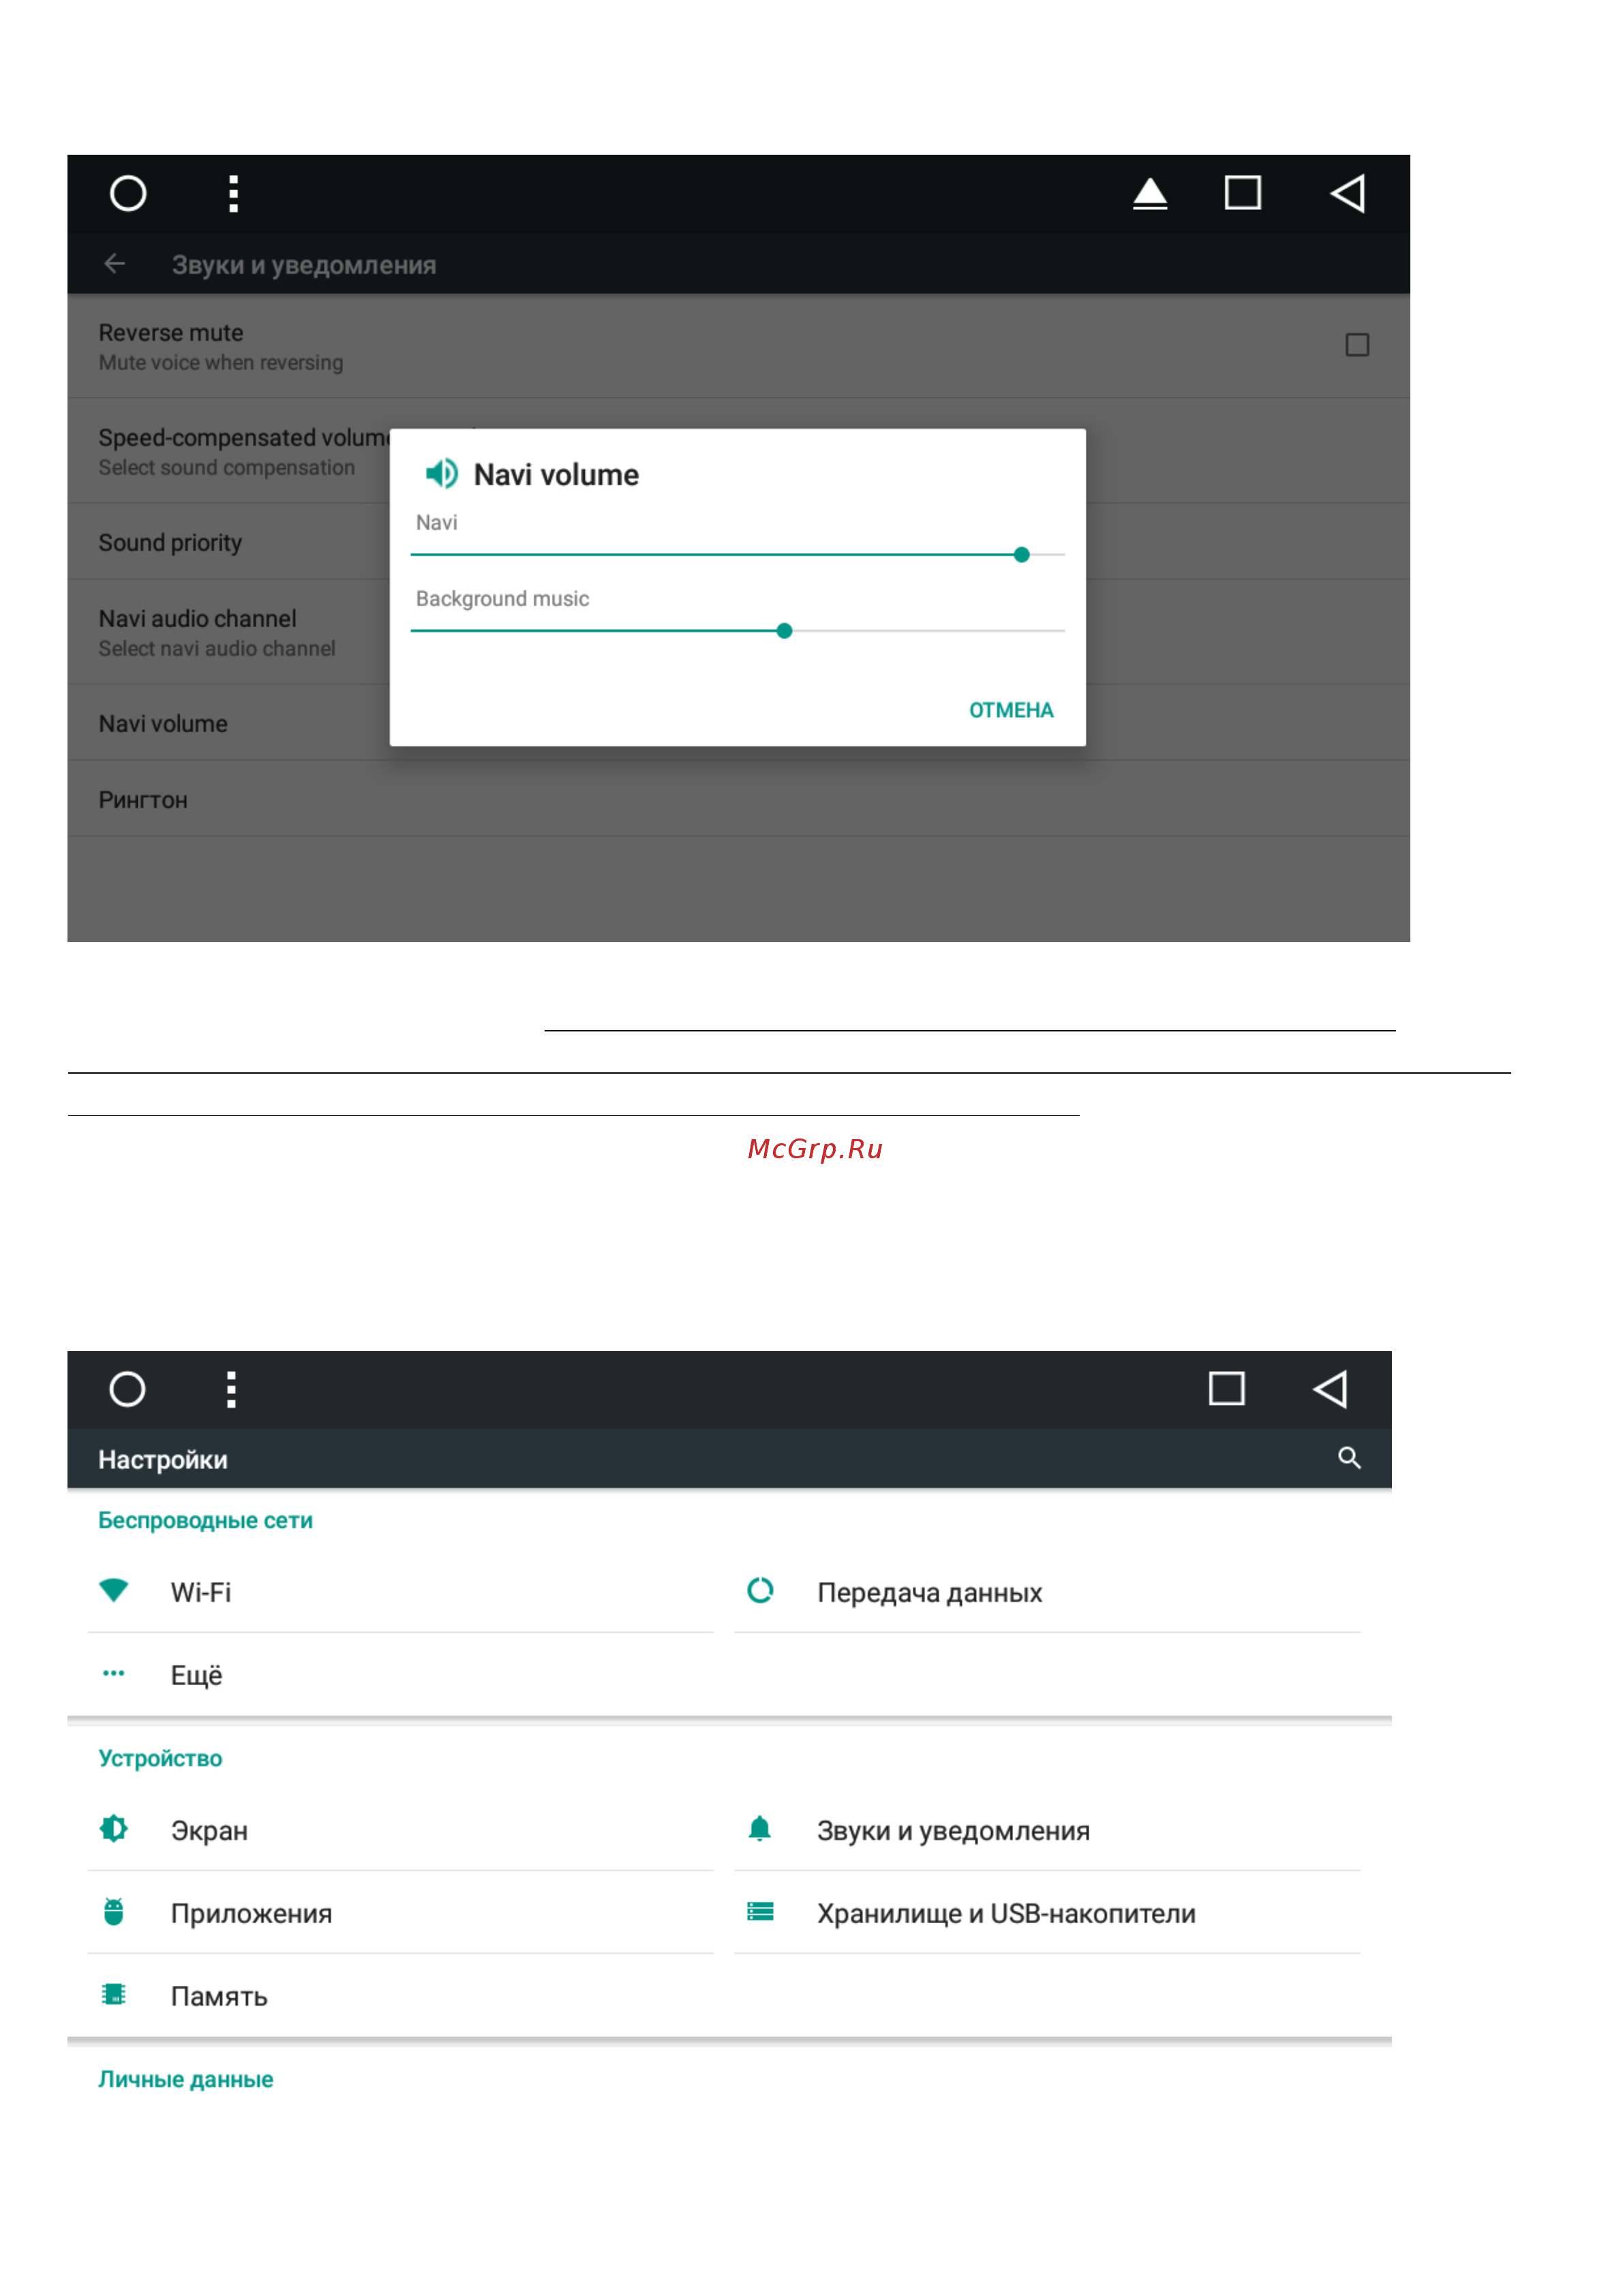Adjust the Navi volume slider
1623x2296 pixels.
pos(737,554)
